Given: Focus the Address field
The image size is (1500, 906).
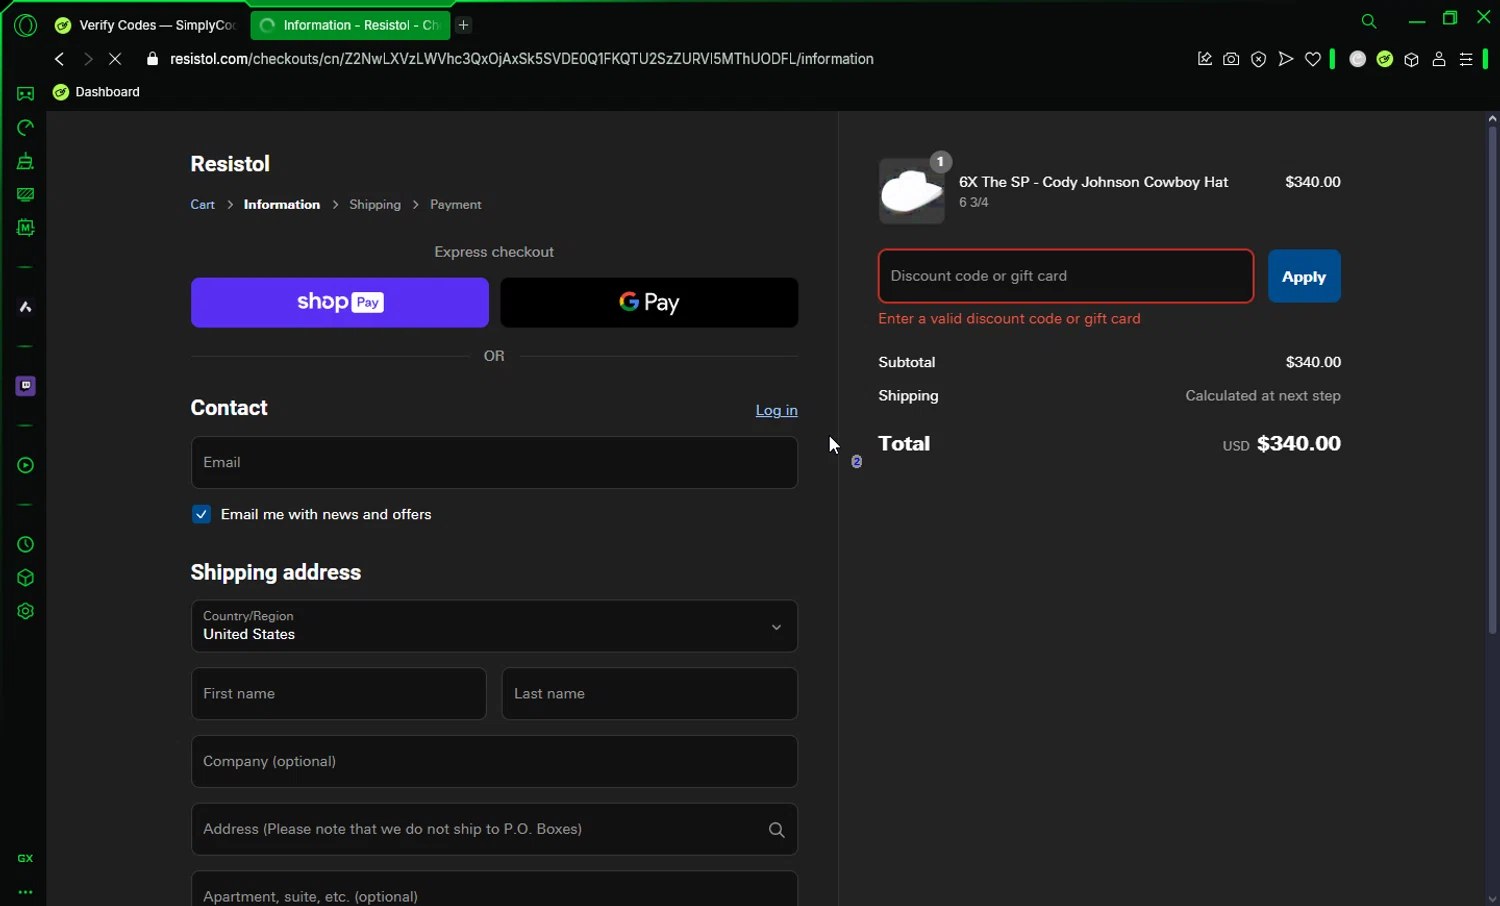Looking at the screenshot, I should (494, 829).
